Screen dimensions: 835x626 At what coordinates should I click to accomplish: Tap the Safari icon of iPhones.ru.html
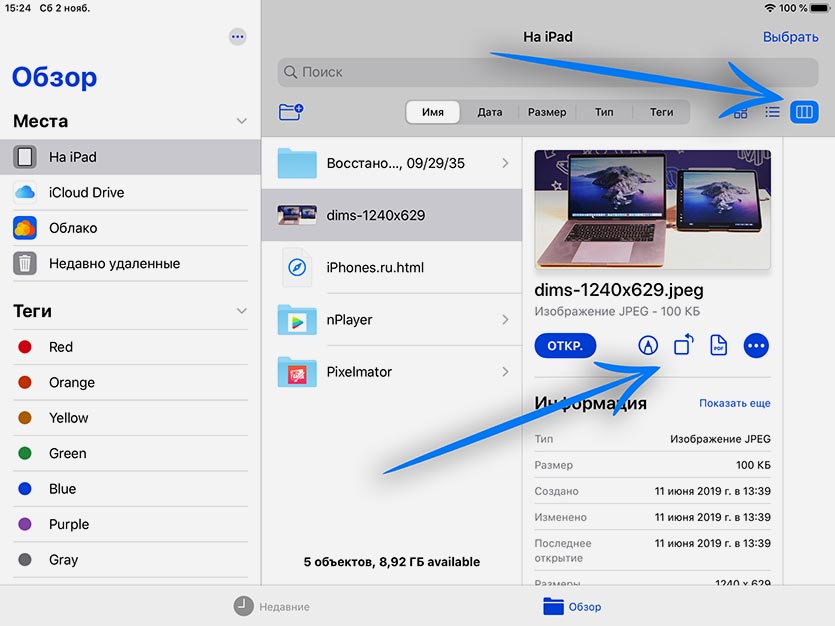pyautogui.click(x=297, y=267)
